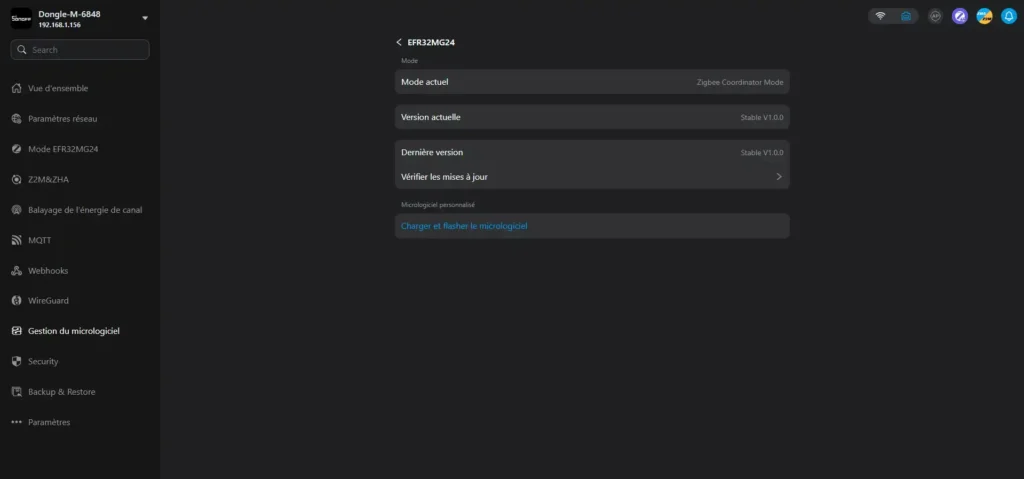Click the MQTT signal icon
Image resolution: width=1024 pixels, height=479 pixels.
tap(17, 240)
